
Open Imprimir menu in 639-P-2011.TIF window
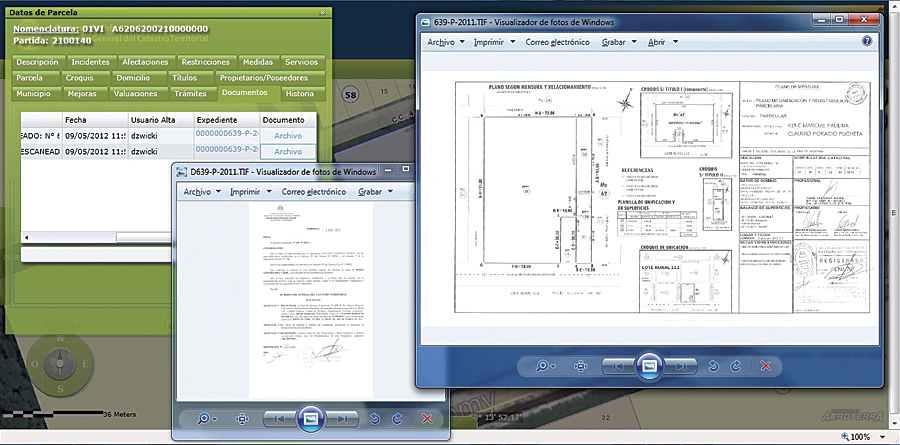(x=494, y=42)
